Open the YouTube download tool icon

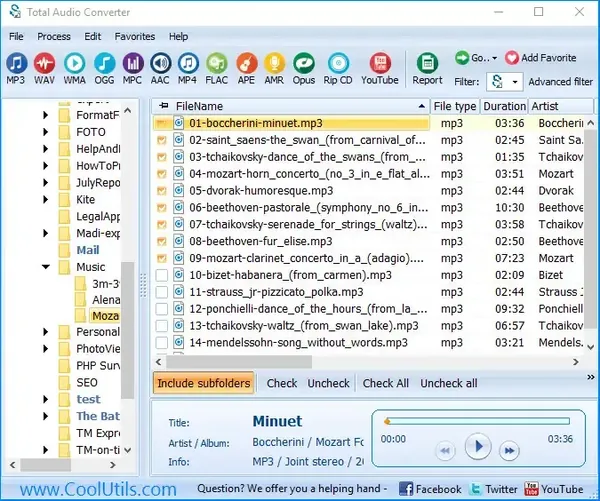coord(380,63)
